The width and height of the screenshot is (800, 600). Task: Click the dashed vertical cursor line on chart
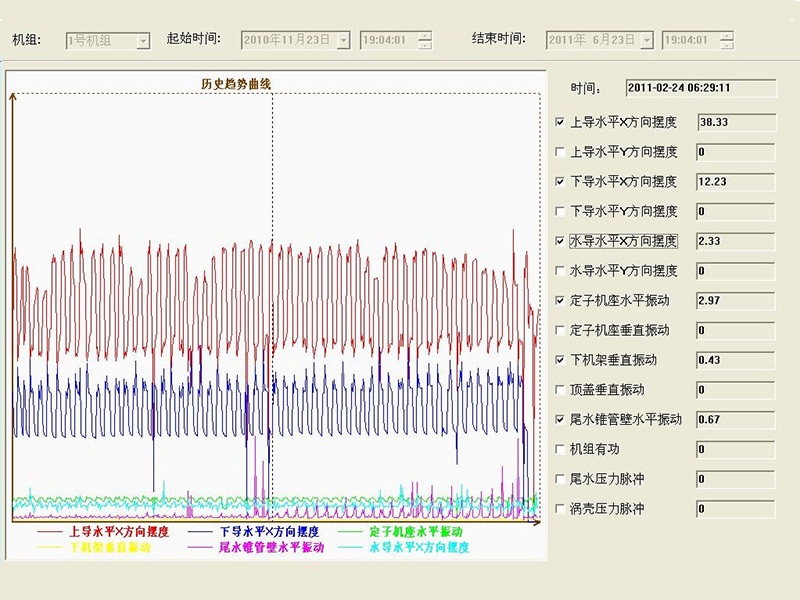point(272,300)
